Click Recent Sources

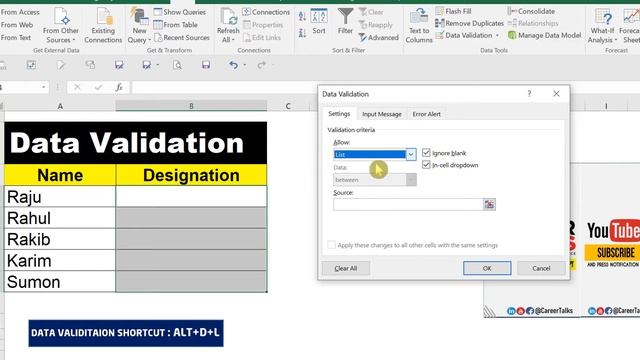click(182, 38)
